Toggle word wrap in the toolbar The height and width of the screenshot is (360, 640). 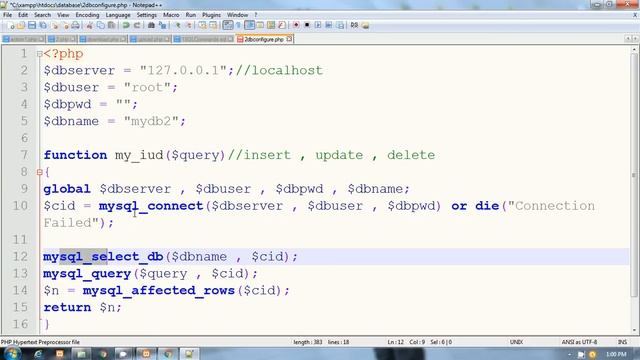pos(228,25)
